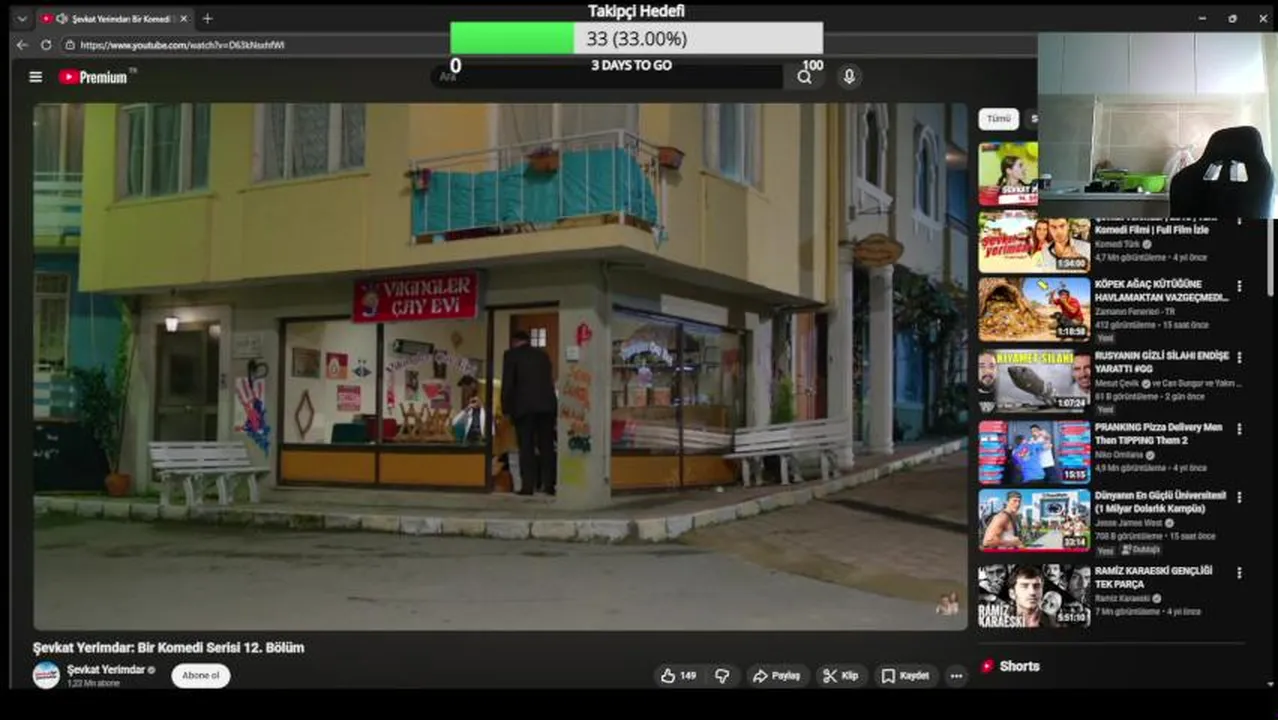Open options menu for RUSYANIN GİZLİ SİLAHI video
This screenshot has width=1278, height=720.
[x=1239, y=357]
